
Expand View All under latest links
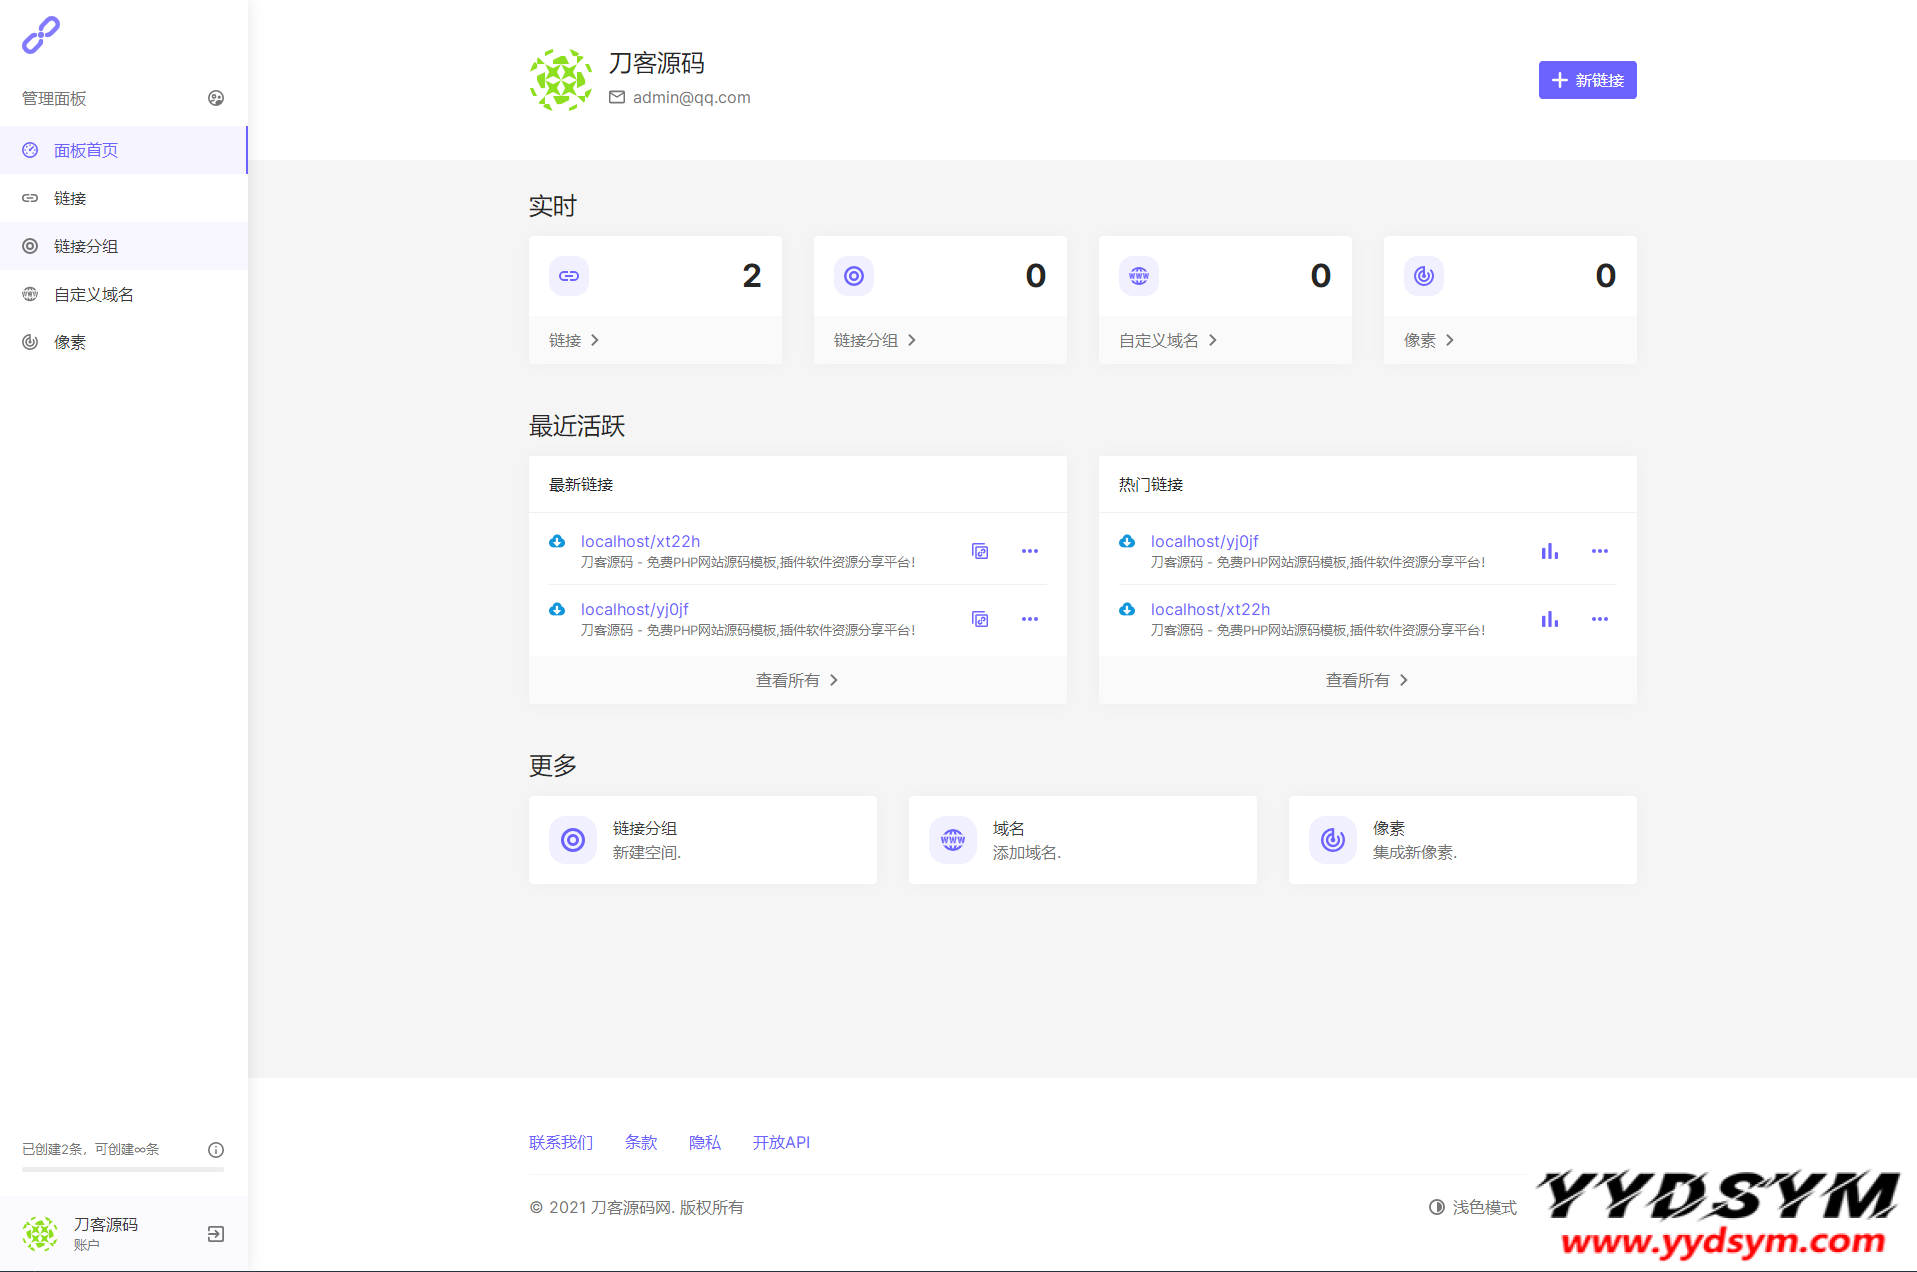pyautogui.click(x=797, y=680)
